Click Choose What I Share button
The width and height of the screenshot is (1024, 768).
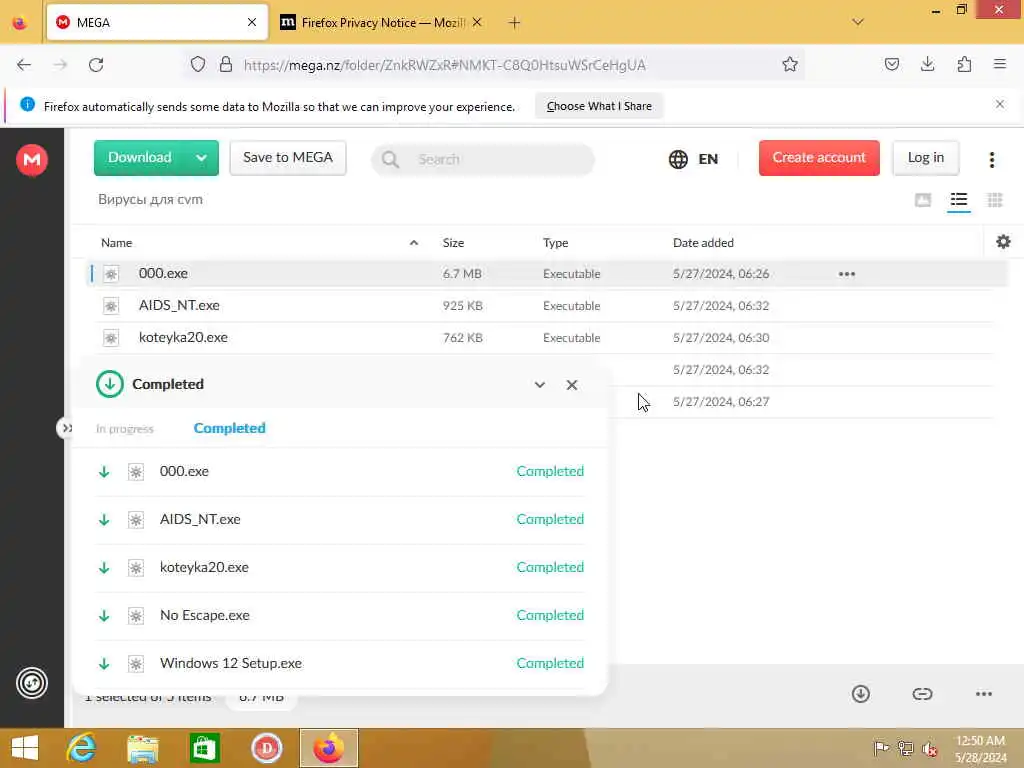(x=599, y=106)
